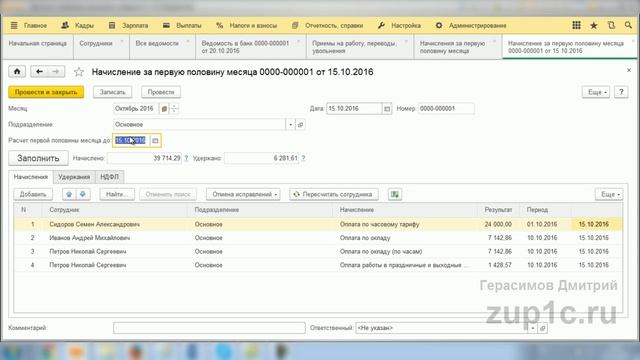Open the functions grid menu icon
This screenshot has height=360, width=640.
pyautogui.click(x=576, y=25)
